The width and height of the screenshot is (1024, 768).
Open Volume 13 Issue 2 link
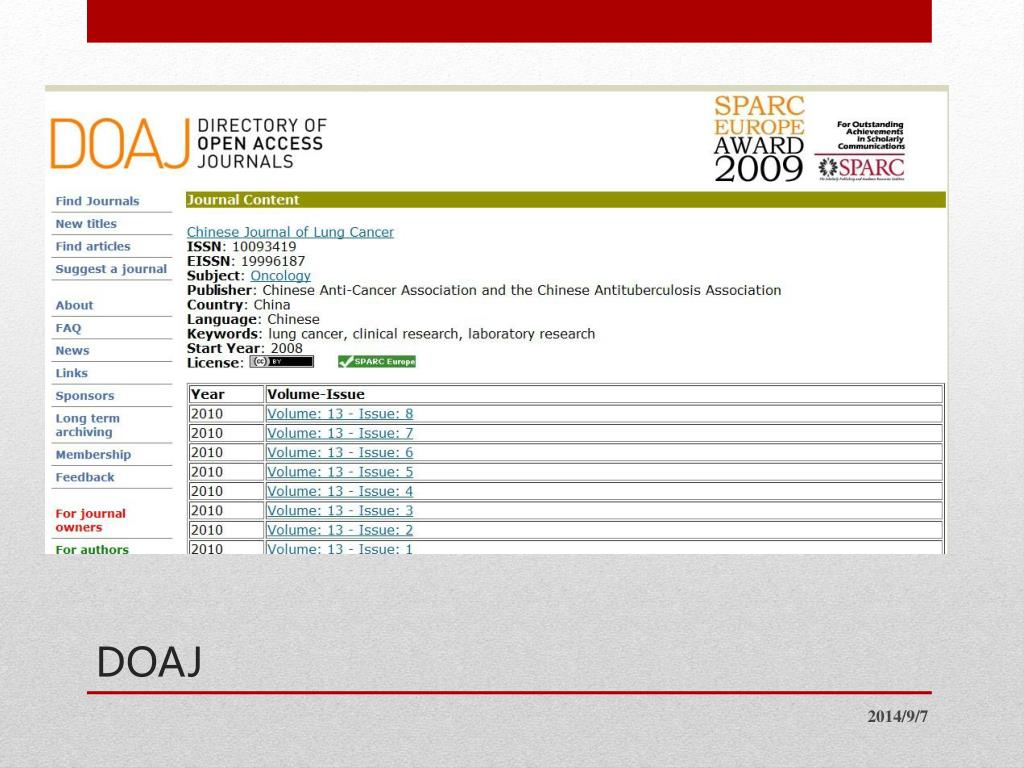tap(340, 530)
